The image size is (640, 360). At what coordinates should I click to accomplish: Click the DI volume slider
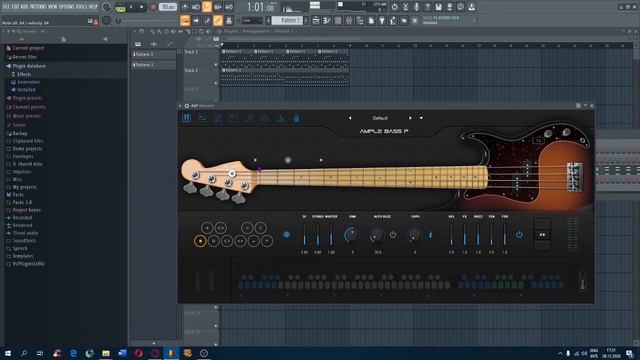click(304, 235)
